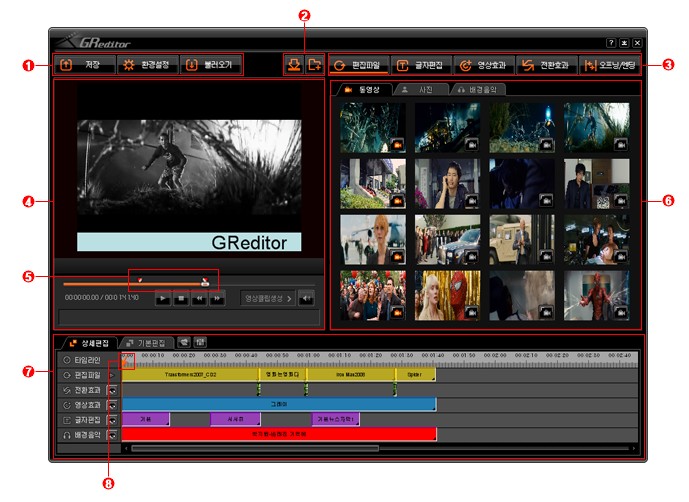Select the blonde woman near airplane thumbnail

click(x=373, y=240)
